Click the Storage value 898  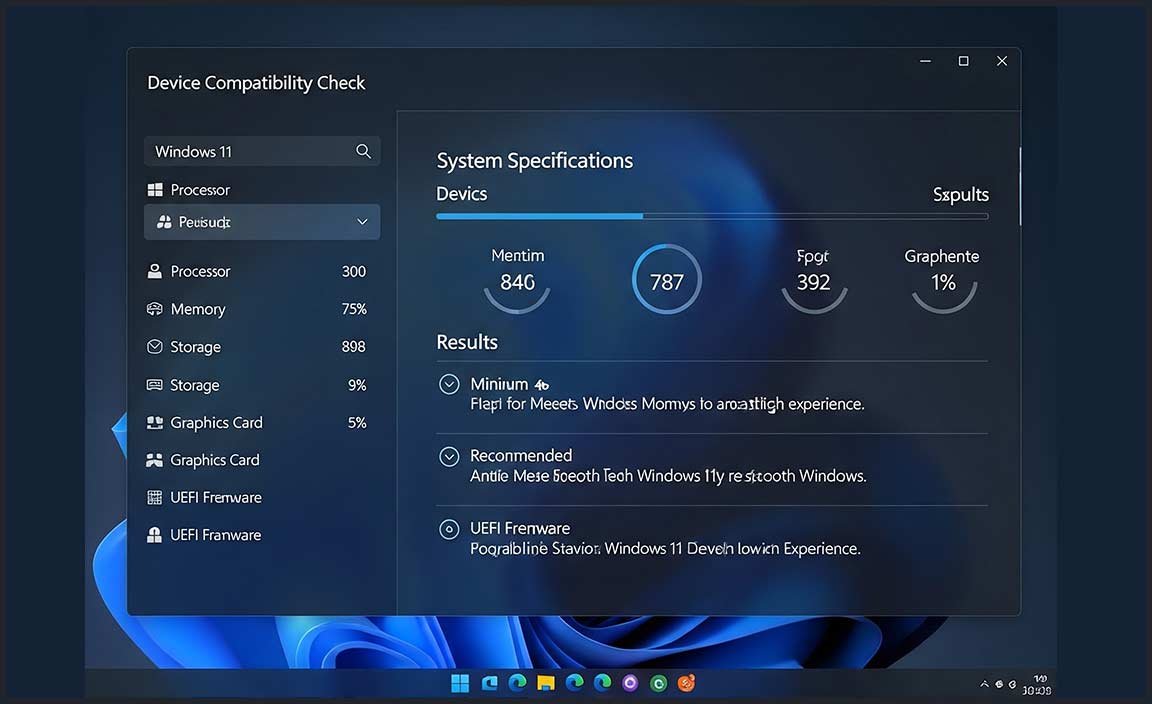(353, 346)
